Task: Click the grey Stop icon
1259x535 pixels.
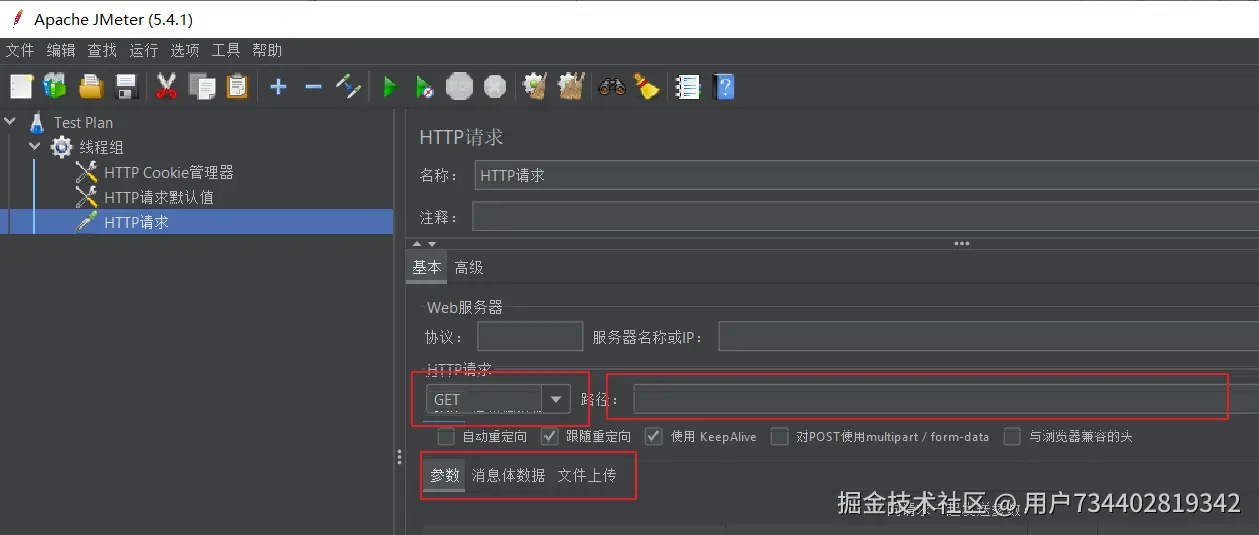Action: (459, 87)
